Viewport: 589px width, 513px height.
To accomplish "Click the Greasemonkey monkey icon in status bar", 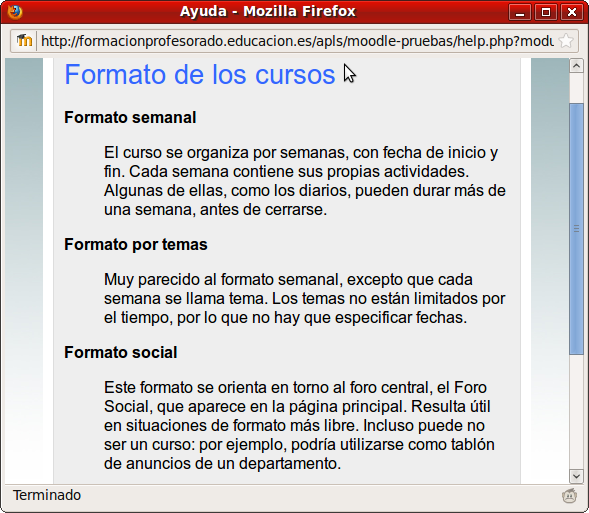I will point(569,495).
